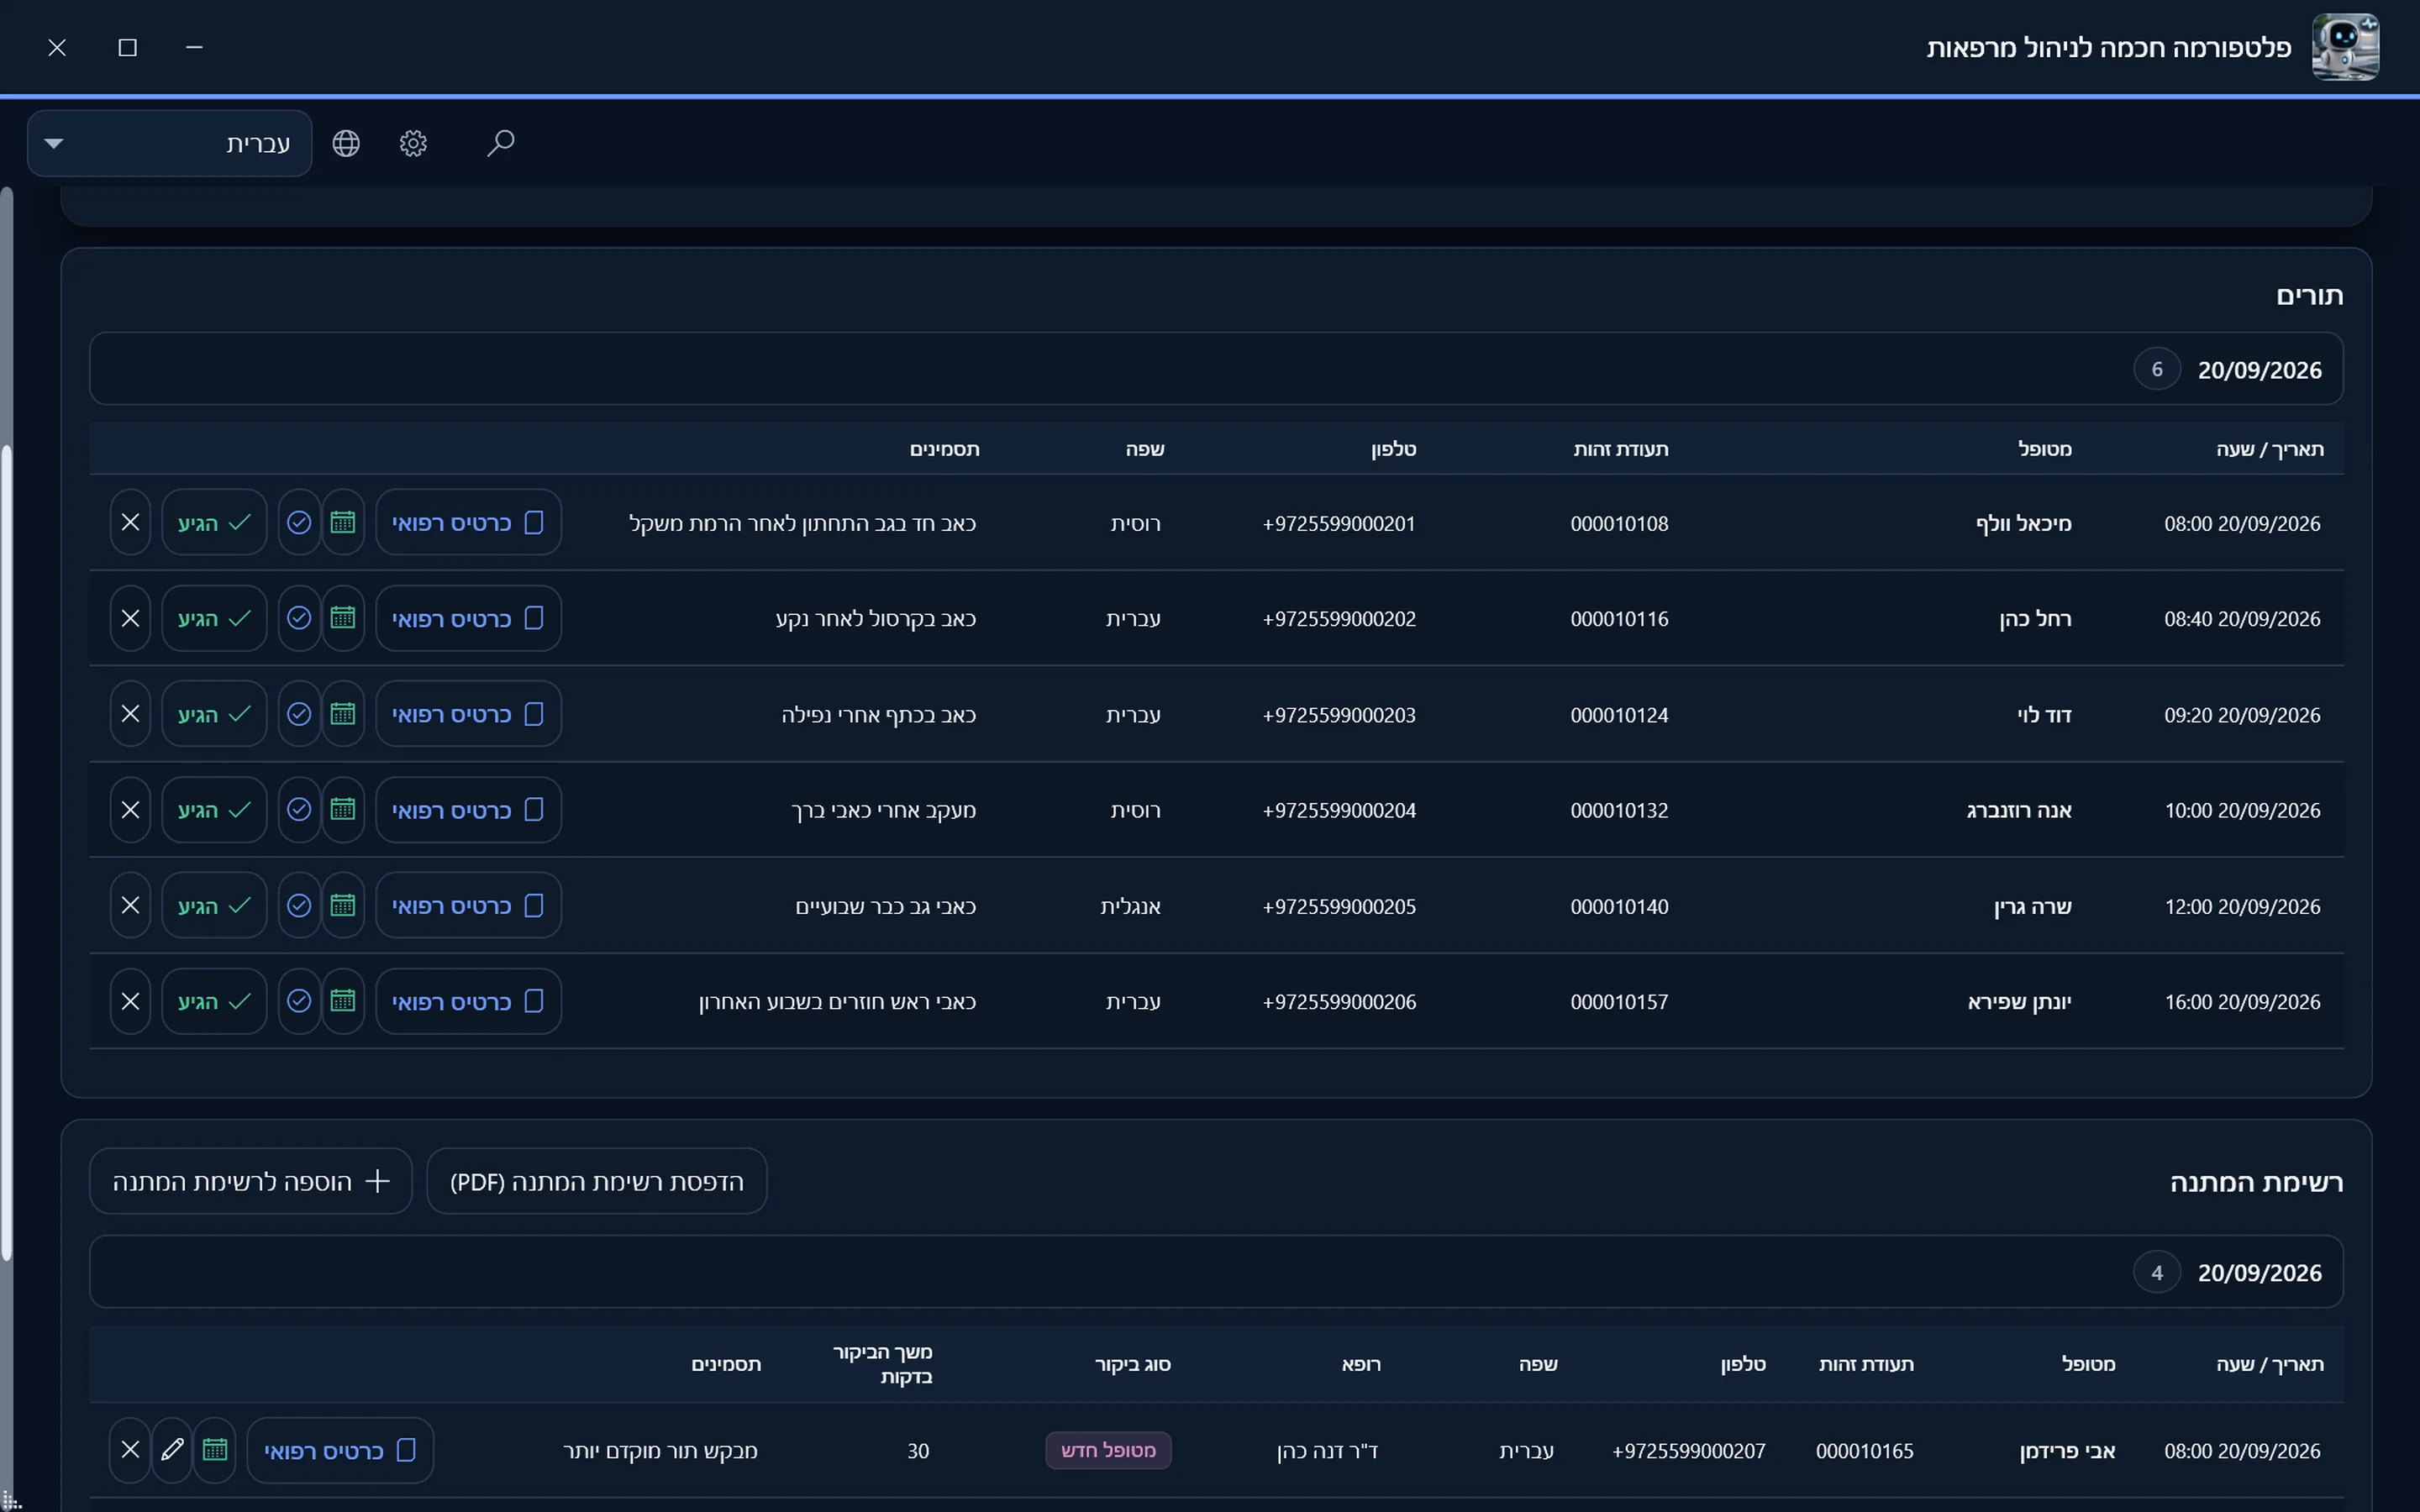
Task: Click calendar icon in מיכאל וולף row
Action: [343, 522]
